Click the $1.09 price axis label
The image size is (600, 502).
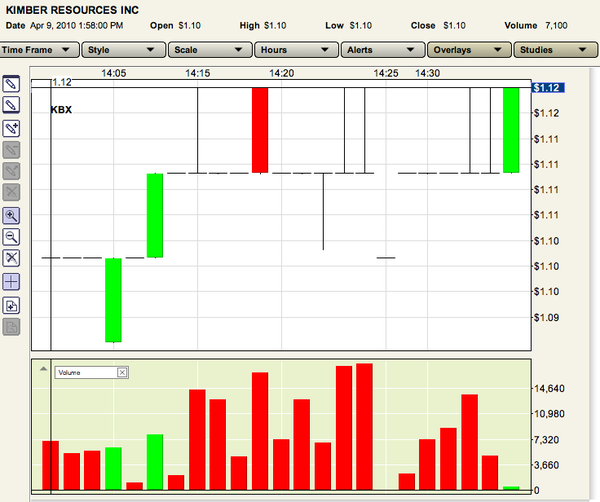[x=546, y=318]
